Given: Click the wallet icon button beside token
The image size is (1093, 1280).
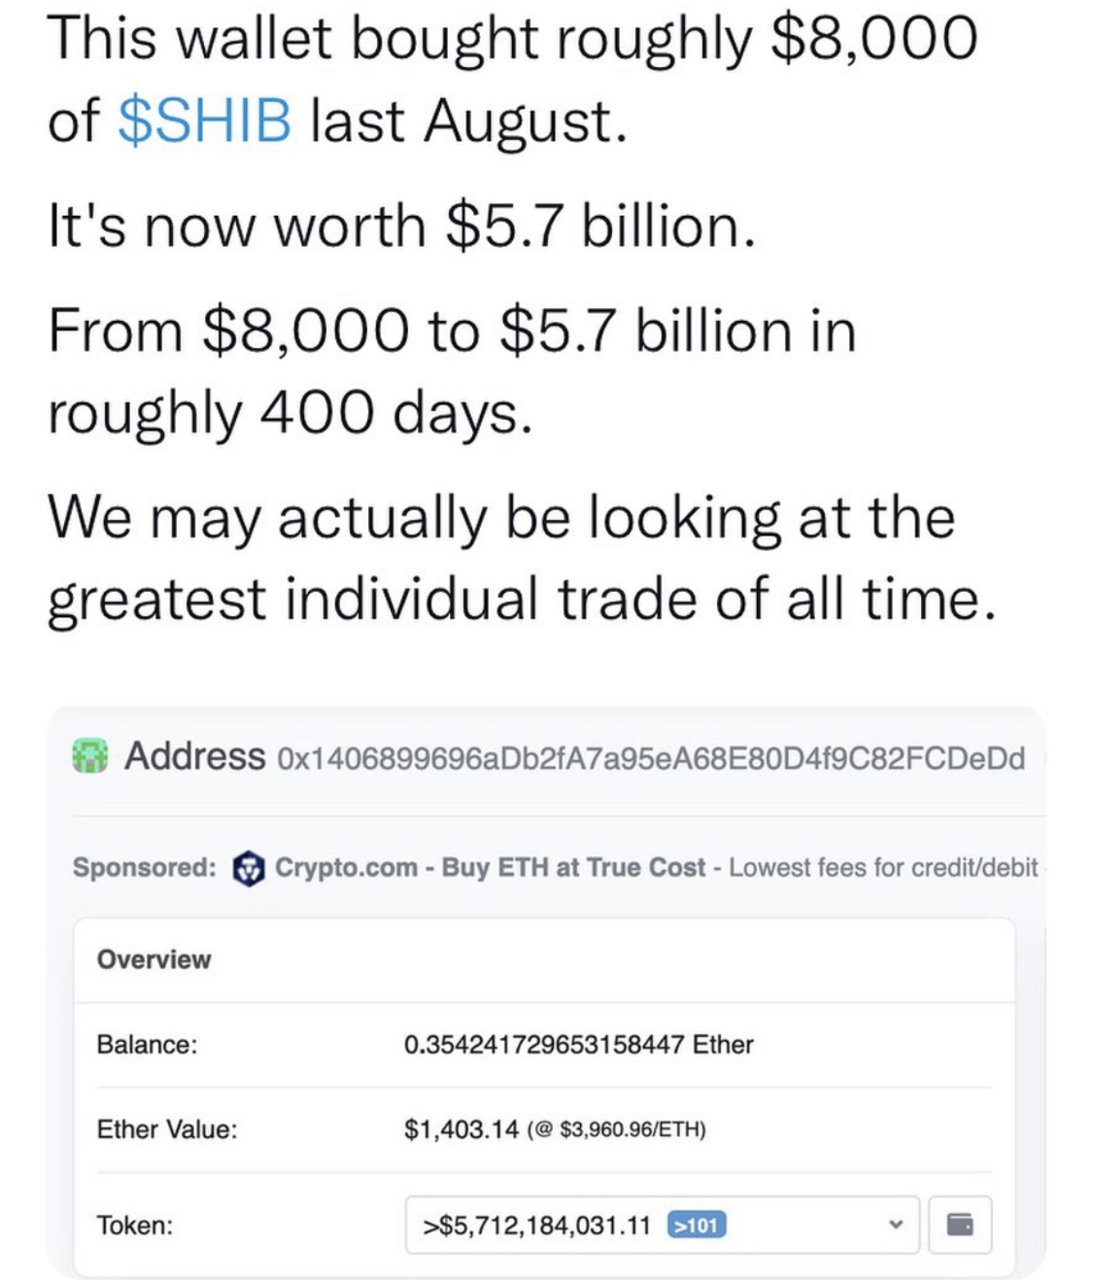Looking at the screenshot, I should [960, 1224].
